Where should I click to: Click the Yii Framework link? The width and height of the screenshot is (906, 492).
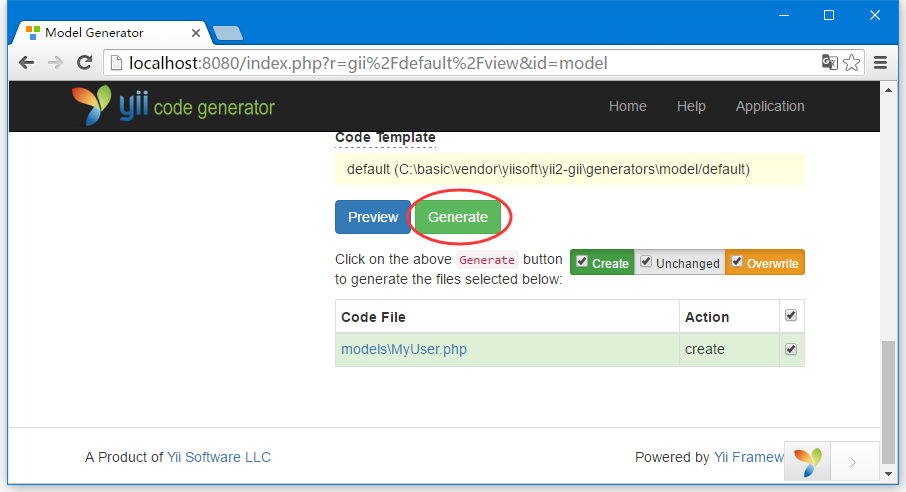point(749,457)
